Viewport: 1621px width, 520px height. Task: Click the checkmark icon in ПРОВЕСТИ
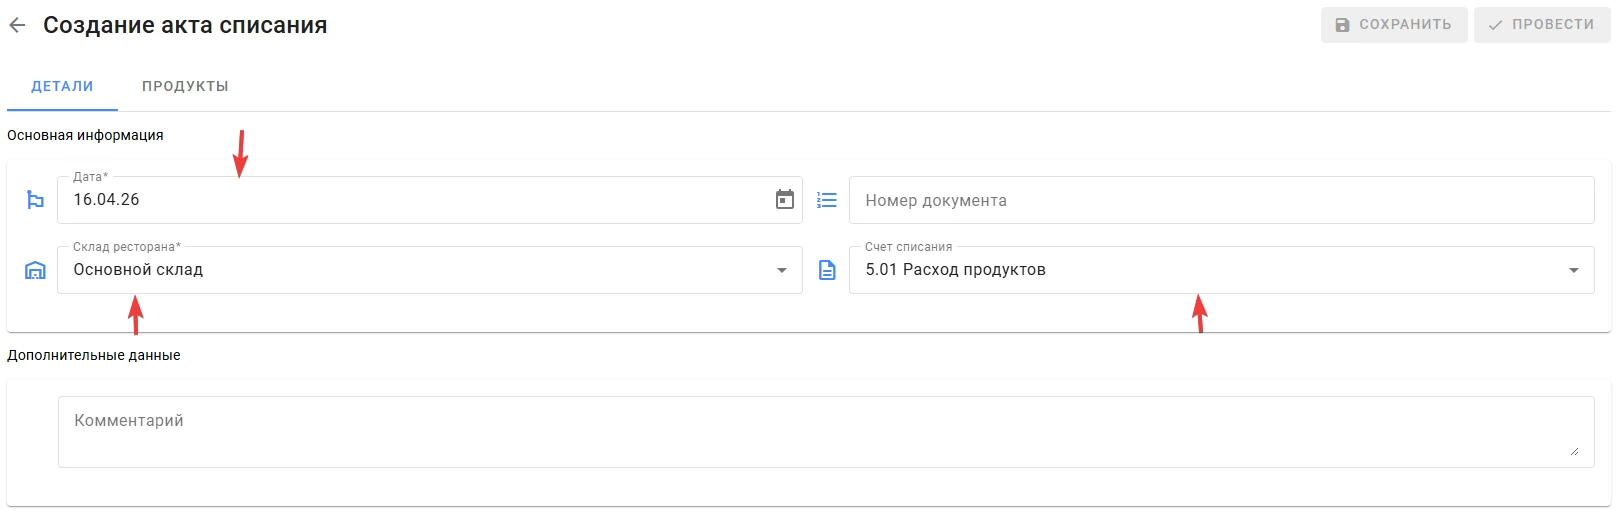click(x=1496, y=25)
